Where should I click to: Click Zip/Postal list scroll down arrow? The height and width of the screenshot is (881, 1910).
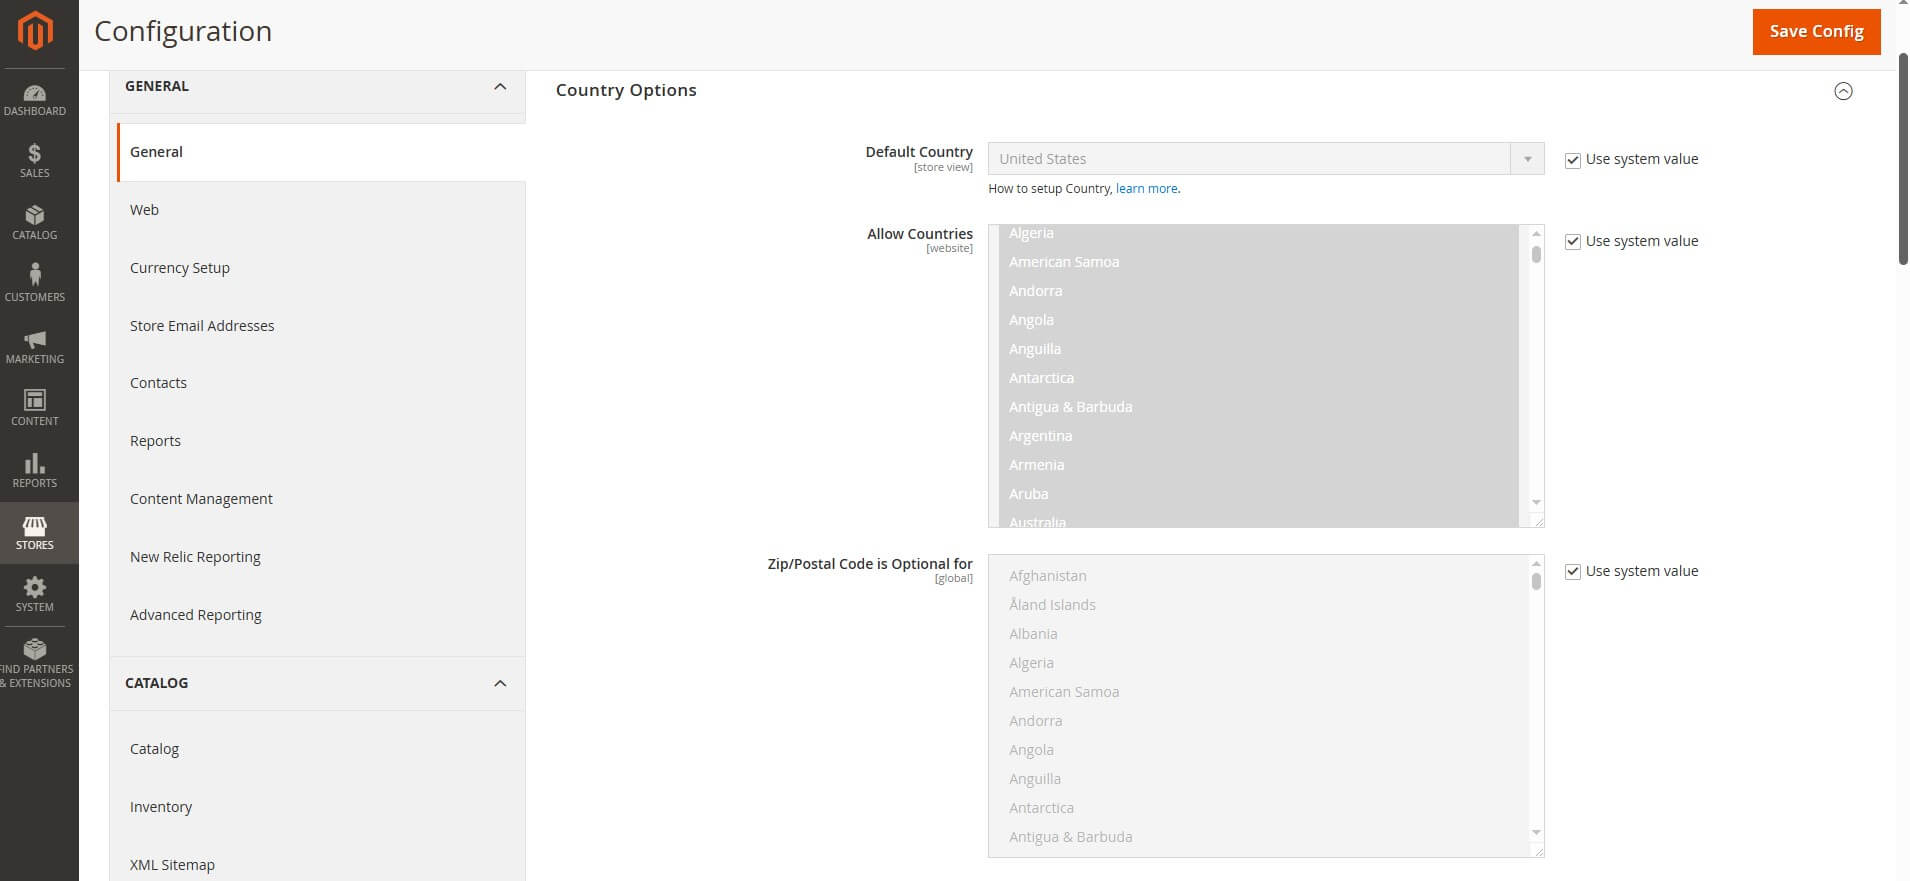pos(1536,832)
